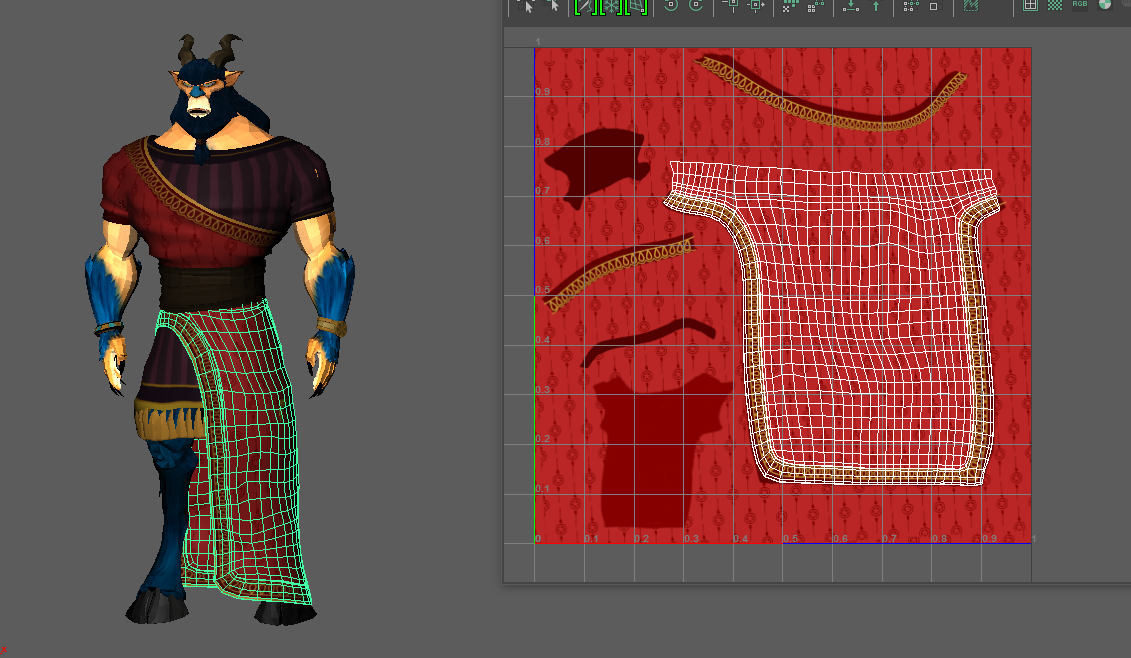
Task: Toggle the UV editor grid display icon
Action: [x=1030, y=5]
